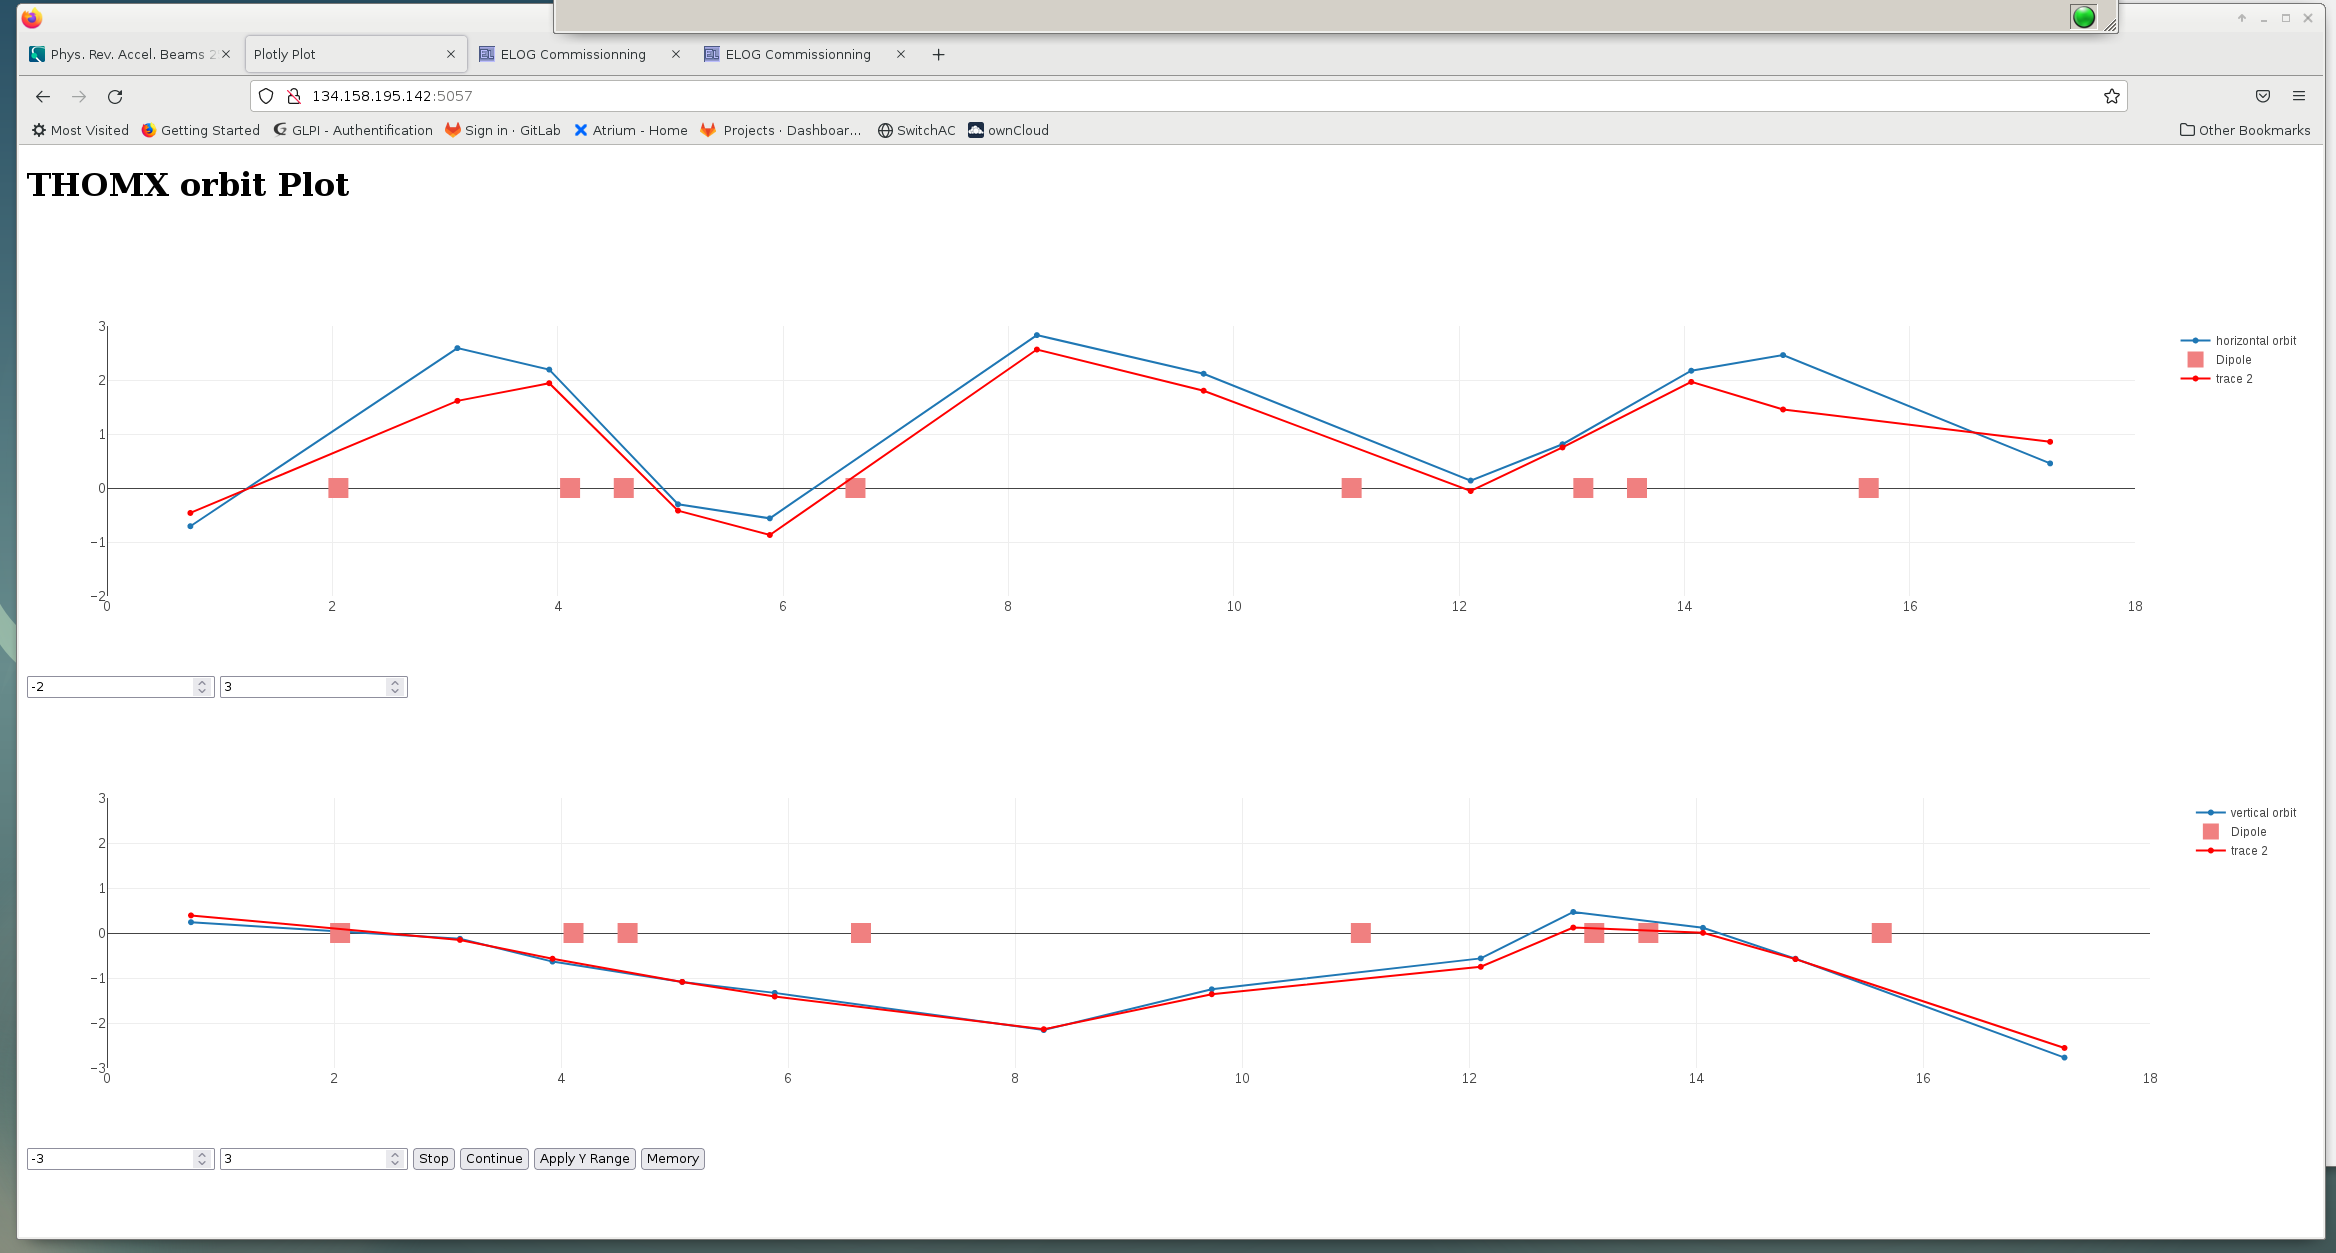The image size is (2336, 1253).
Task: Open Firefox application menu
Action: (x=2299, y=96)
